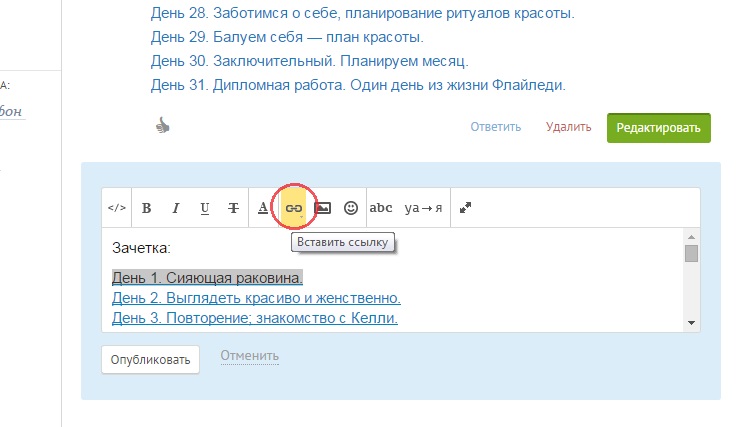This screenshot has height=427, width=745.
Task: Open the text color picker
Action: tap(263, 208)
